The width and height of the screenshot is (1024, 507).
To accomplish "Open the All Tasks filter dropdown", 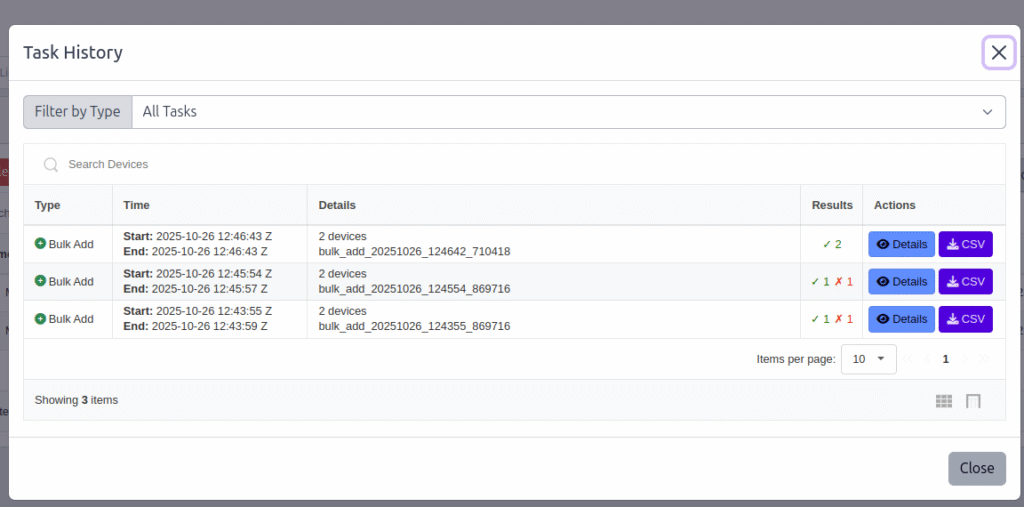I will [568, 112].
